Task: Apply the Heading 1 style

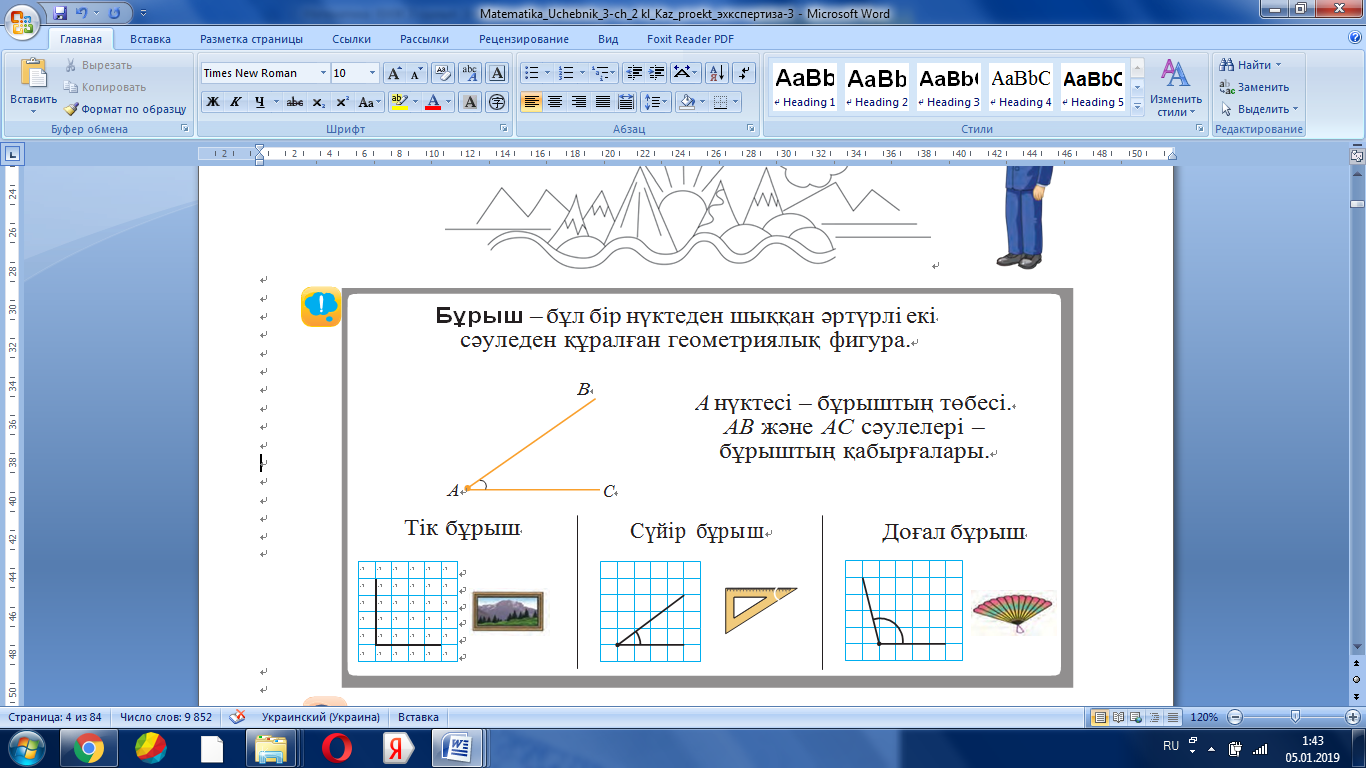Action: pyautogui.click(x=806, y=88)
